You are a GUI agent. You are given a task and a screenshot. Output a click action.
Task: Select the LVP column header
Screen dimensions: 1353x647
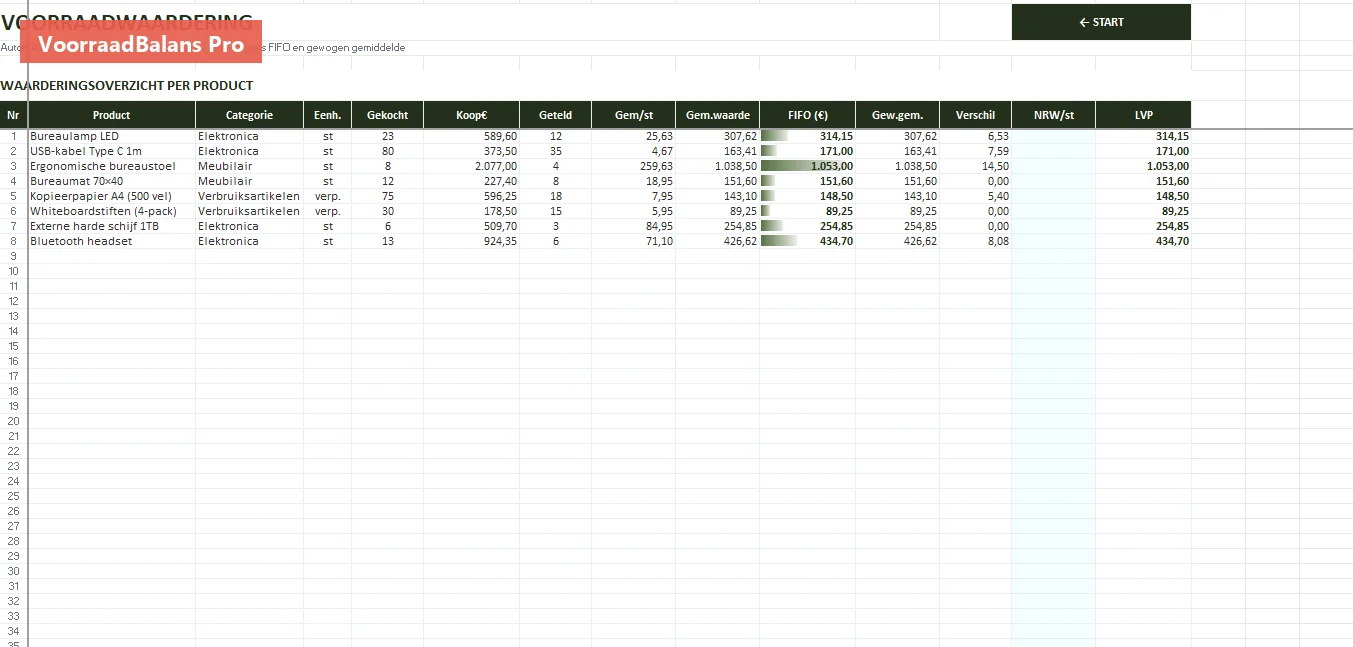tap(1144, 115)
